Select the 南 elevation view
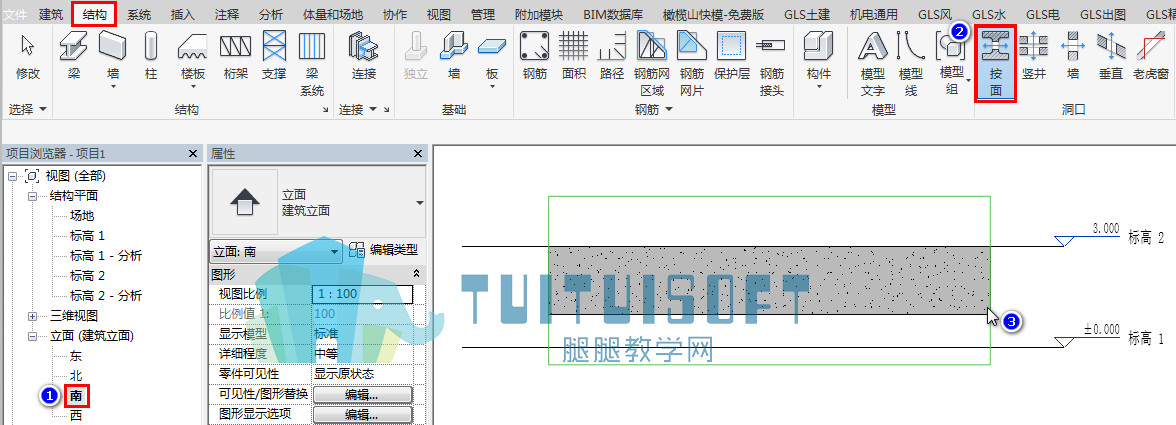 pos(76,395)
